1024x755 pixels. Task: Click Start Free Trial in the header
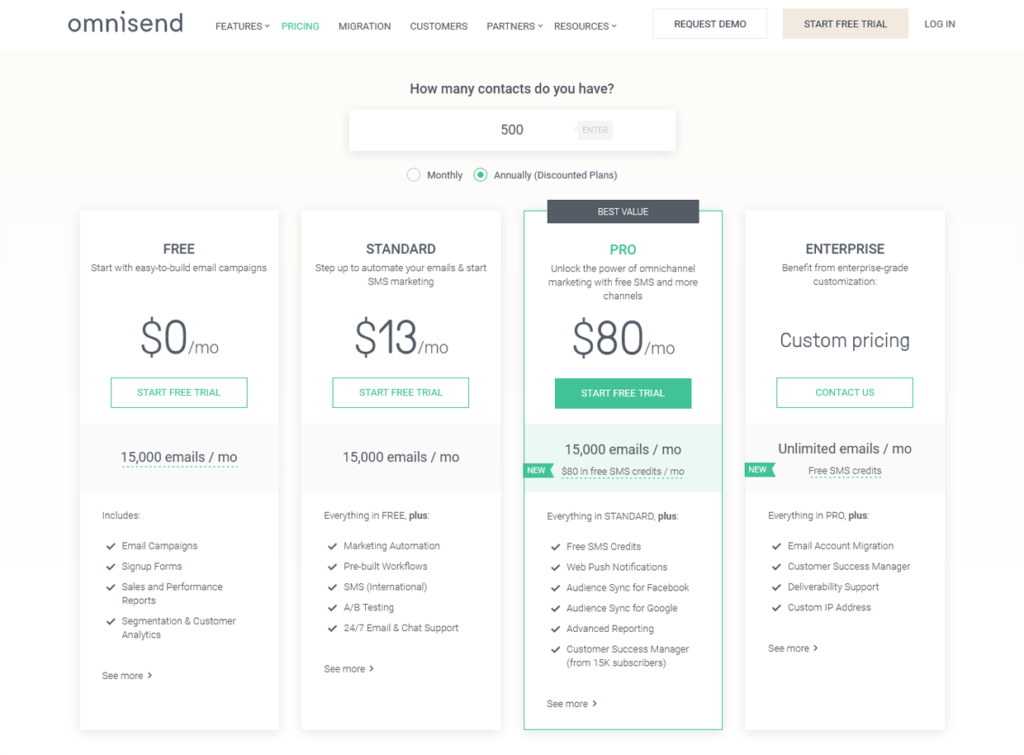pyautogui.click(x=845, y=24)
